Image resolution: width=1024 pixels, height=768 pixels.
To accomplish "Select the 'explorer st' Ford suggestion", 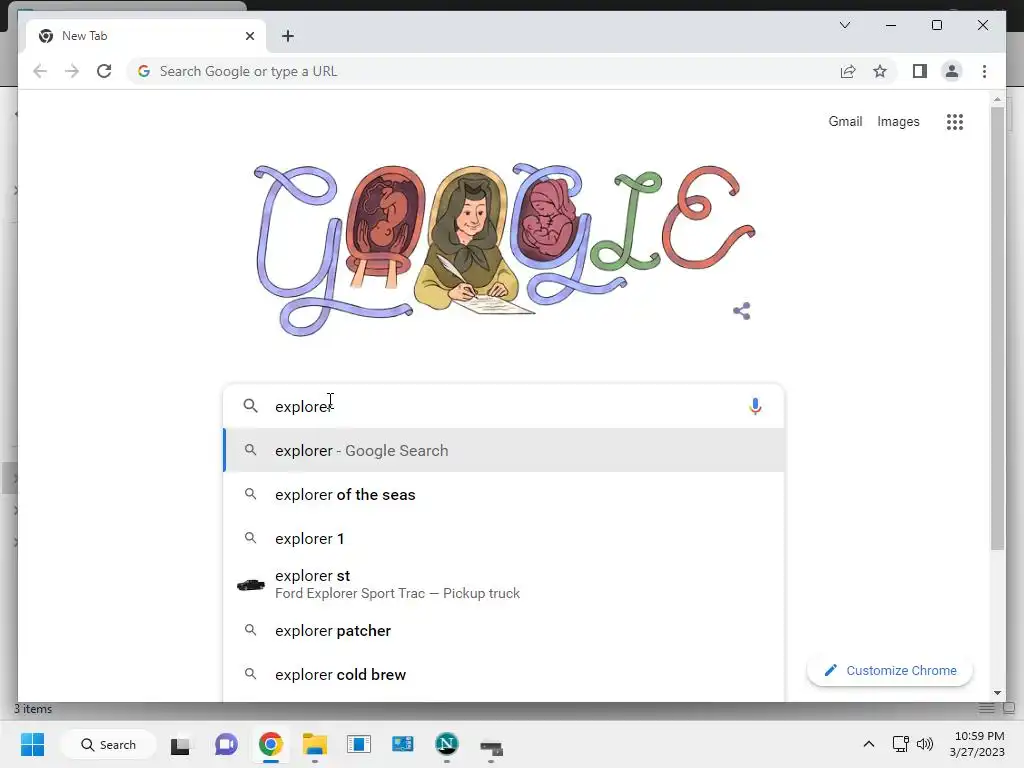I will coord(504,584).
